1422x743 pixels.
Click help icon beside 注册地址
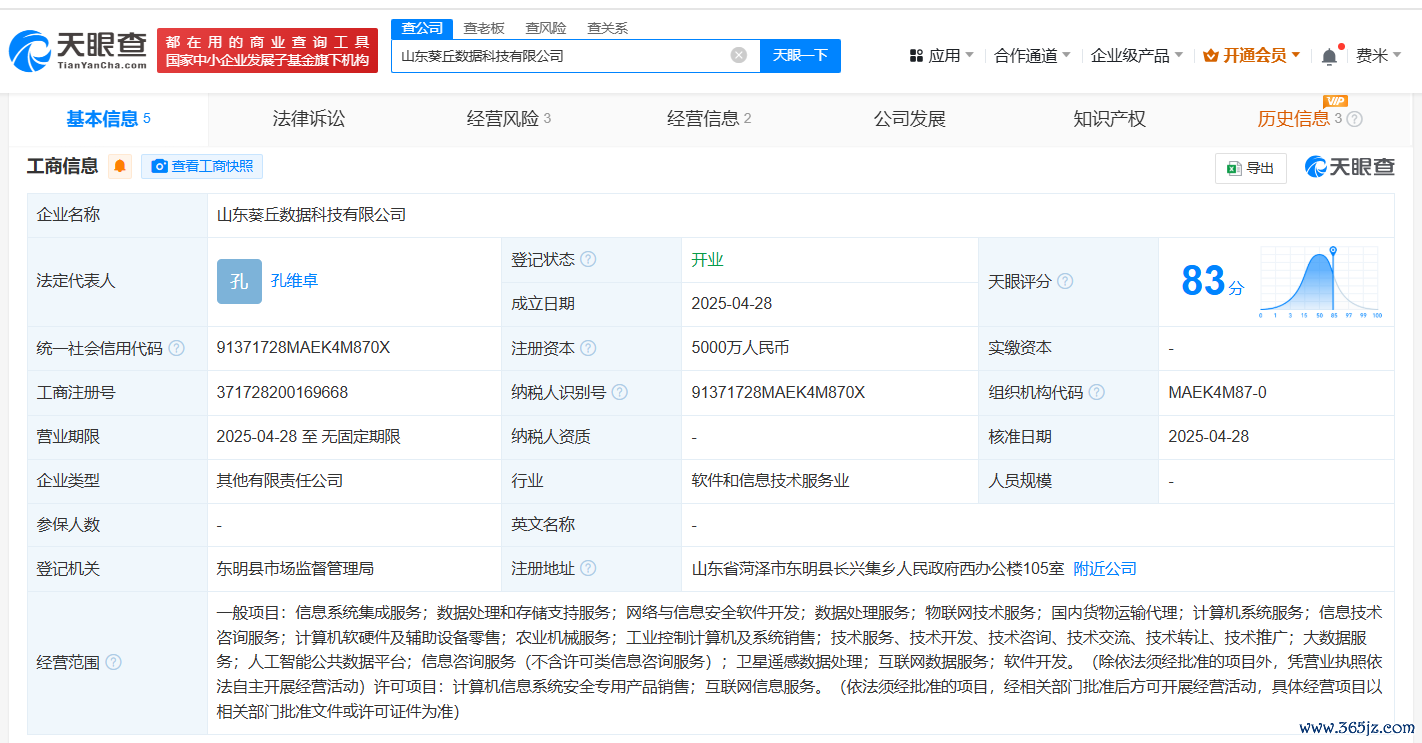click(588, 568)
